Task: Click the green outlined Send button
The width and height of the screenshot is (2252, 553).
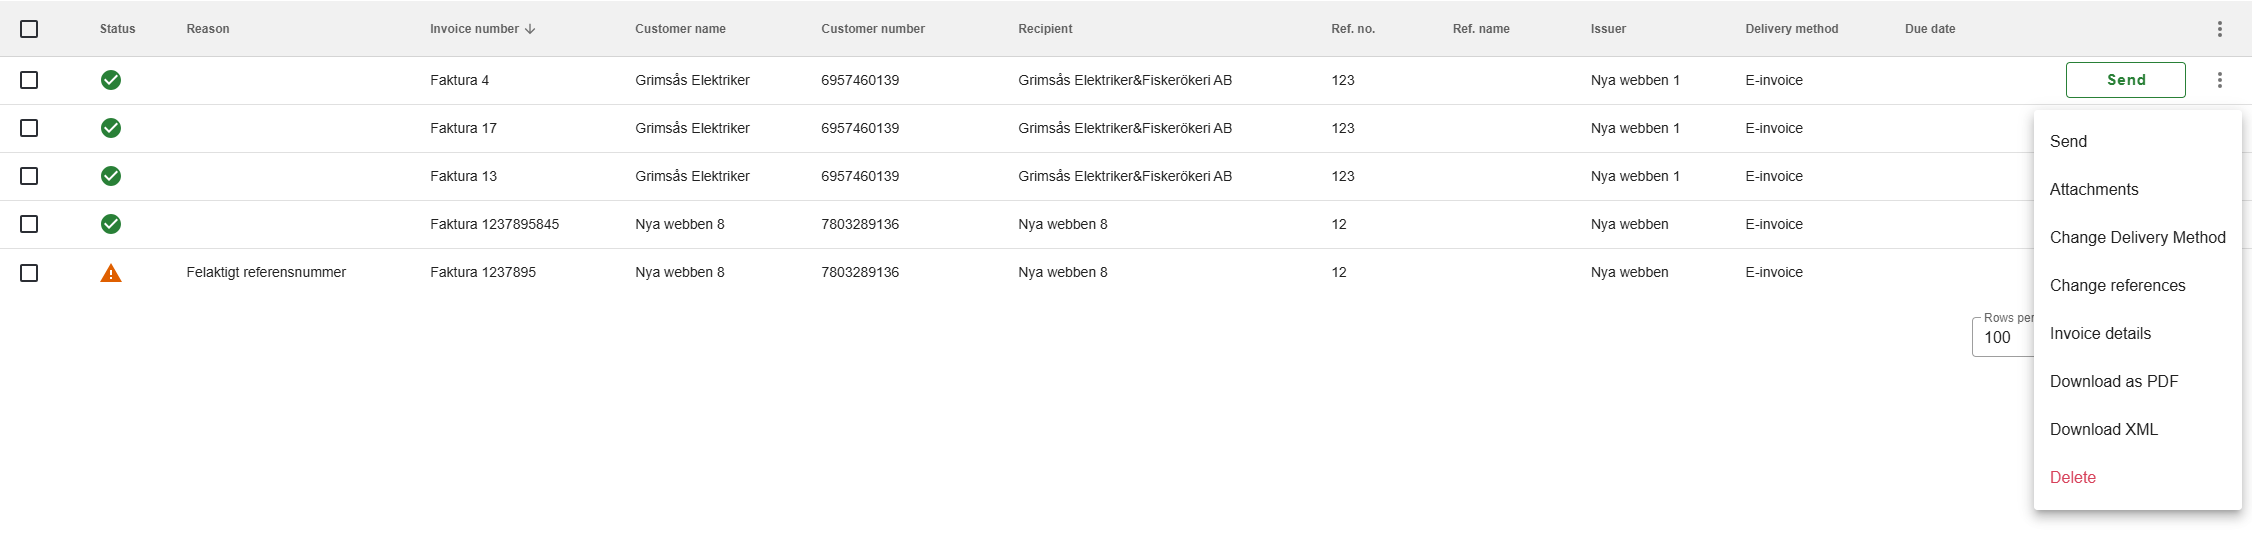Action: click(2126, 80)
